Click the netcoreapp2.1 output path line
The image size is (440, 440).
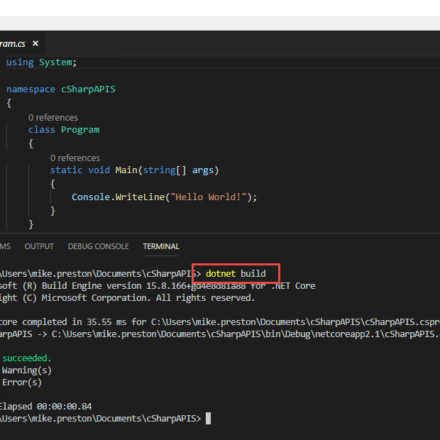click(220, 334)
